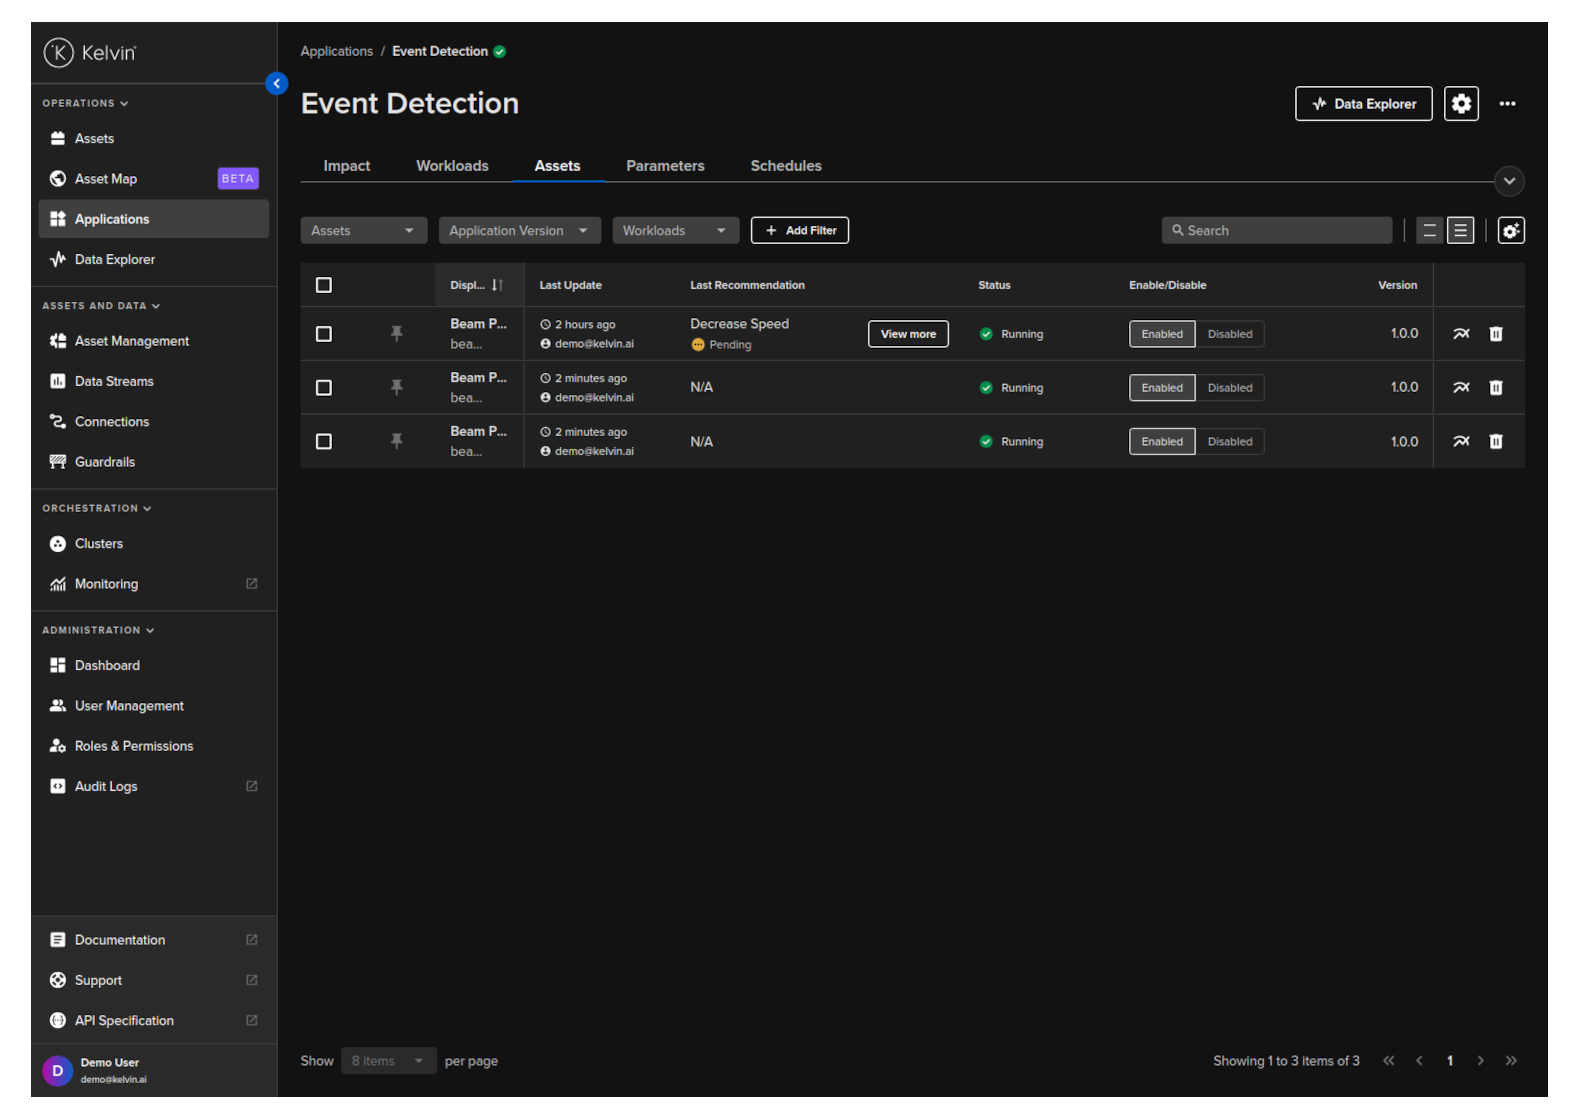
Task: Delete the first Beam Pump asset row
Action: pyautogui.click(x=1495, y=334)
